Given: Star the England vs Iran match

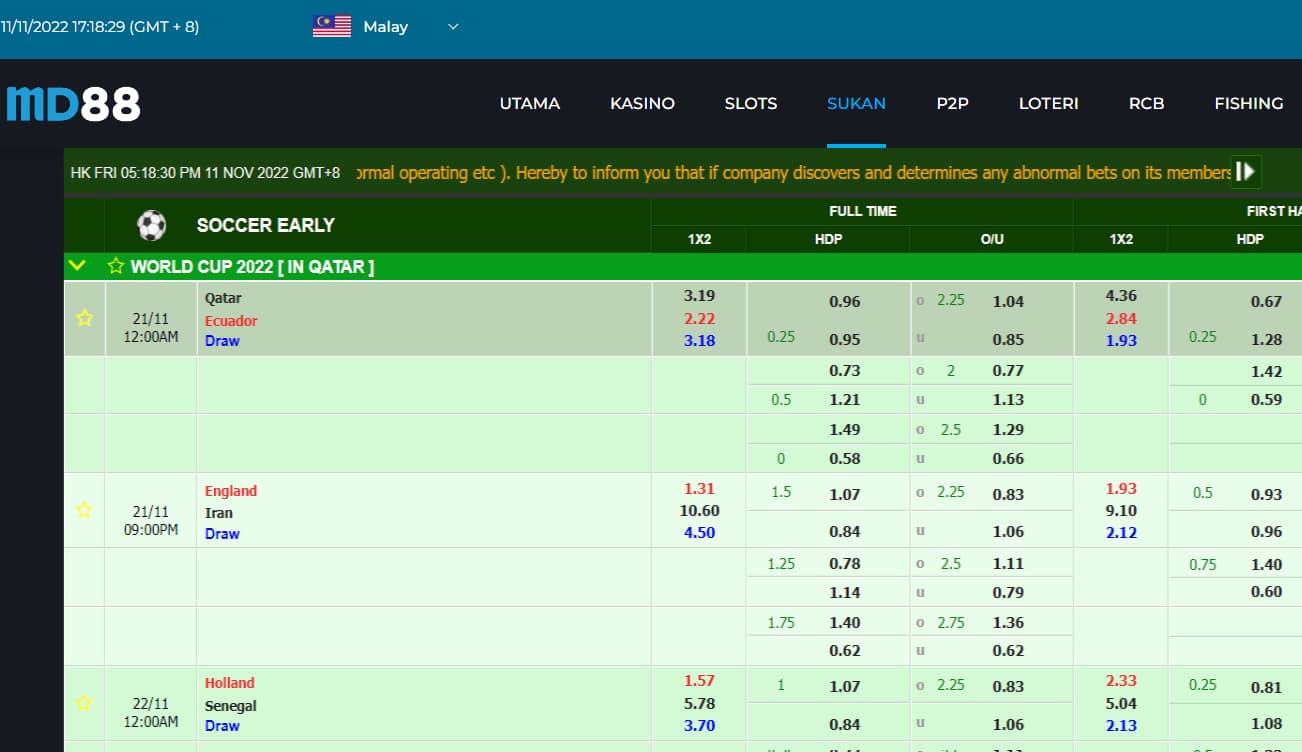Looking at the screenshot, I should [85, 510].
